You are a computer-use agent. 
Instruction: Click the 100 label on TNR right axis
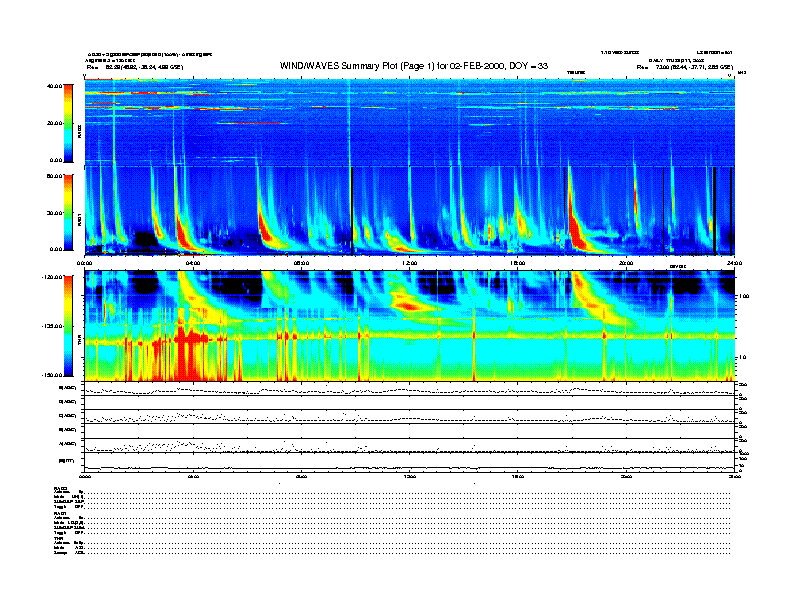(x=743, y=296)
